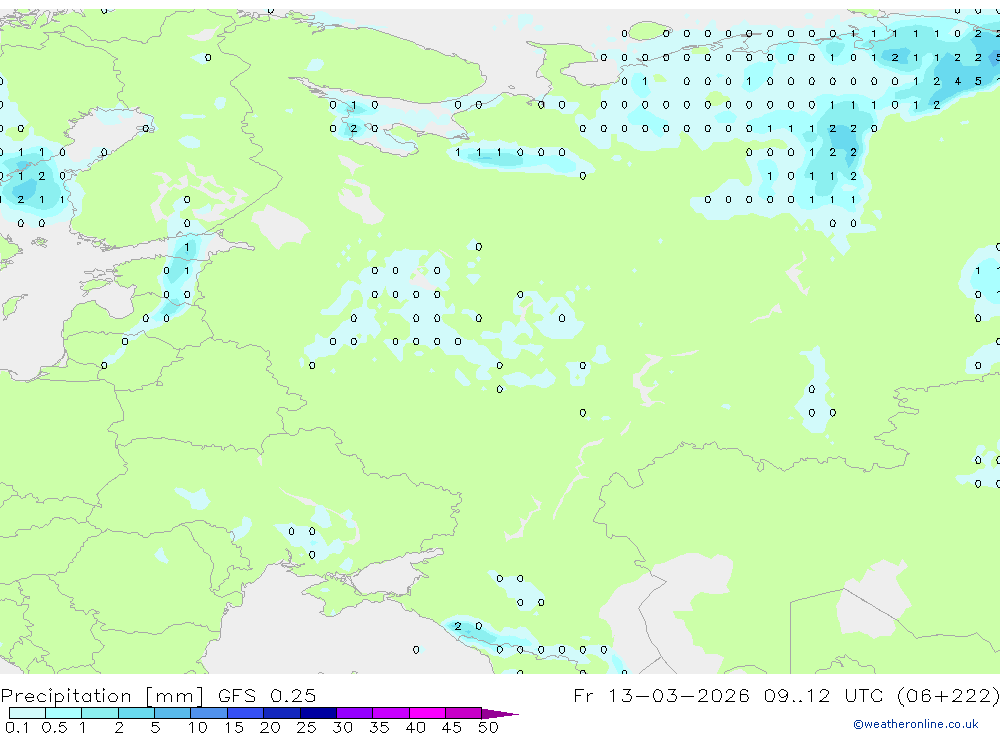Image resolution: width=1000 pixels, height=733 pixels.
Task: Click the 0.1–0.5 mm palest legend swatch
Action: click(27, 713)
